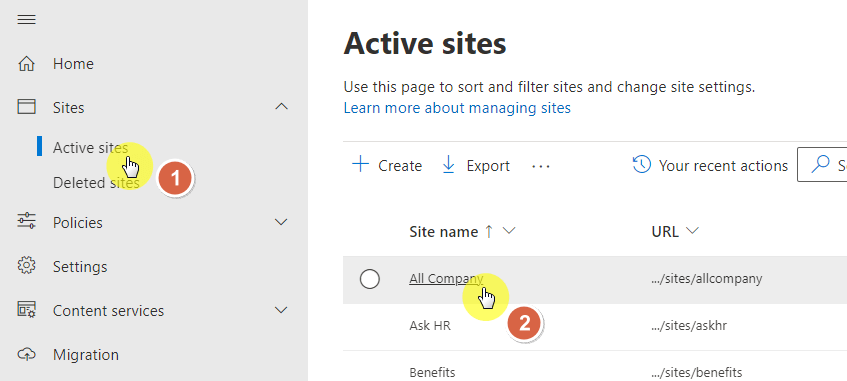This screenshot has height=381, width=847.
Task: Click the Home house icon
Action: tap(26, 64)
